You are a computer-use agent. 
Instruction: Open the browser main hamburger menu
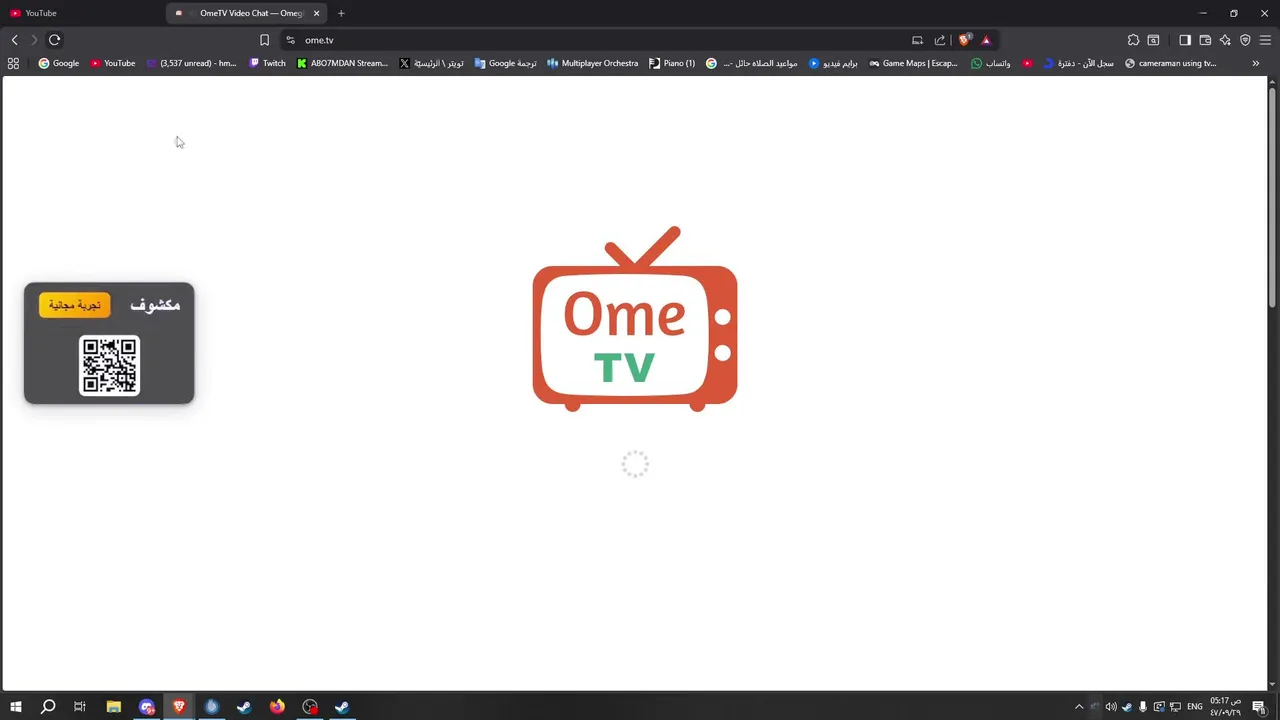coord(1265,40)
